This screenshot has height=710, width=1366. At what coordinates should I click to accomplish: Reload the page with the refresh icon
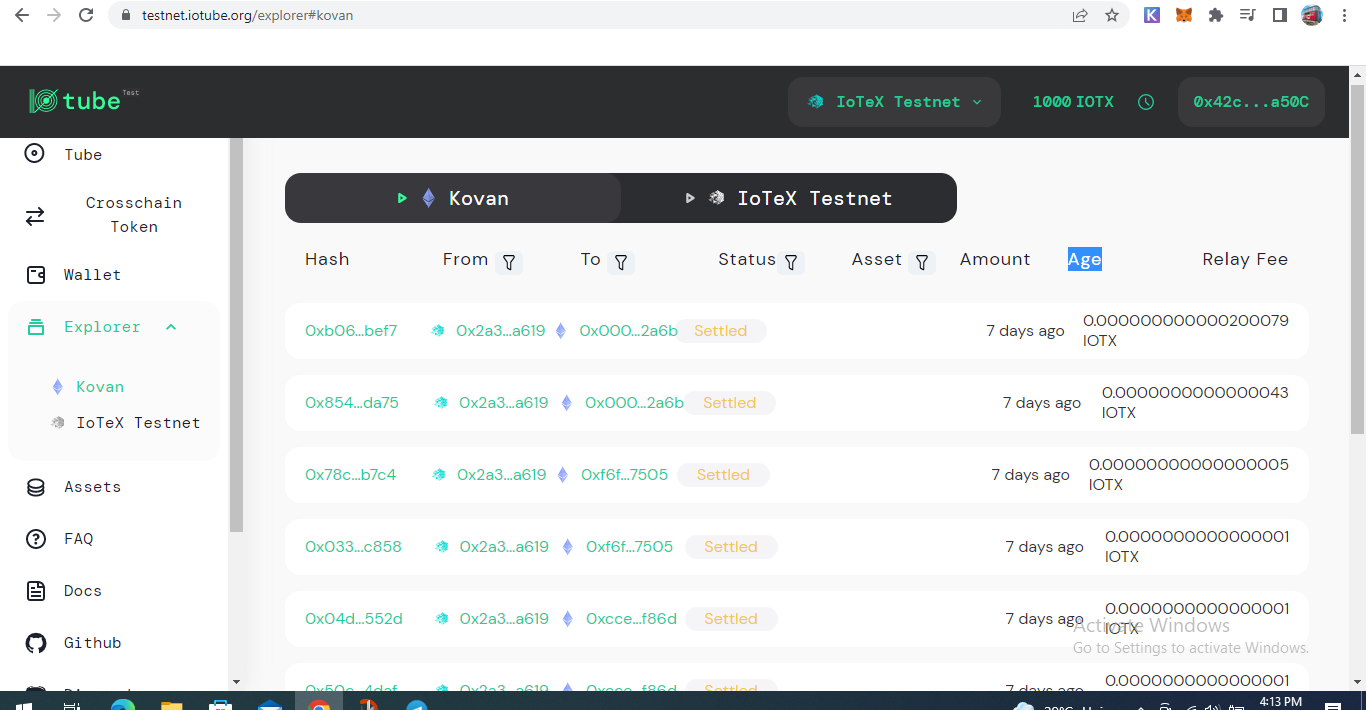click(x=86, y=15)
